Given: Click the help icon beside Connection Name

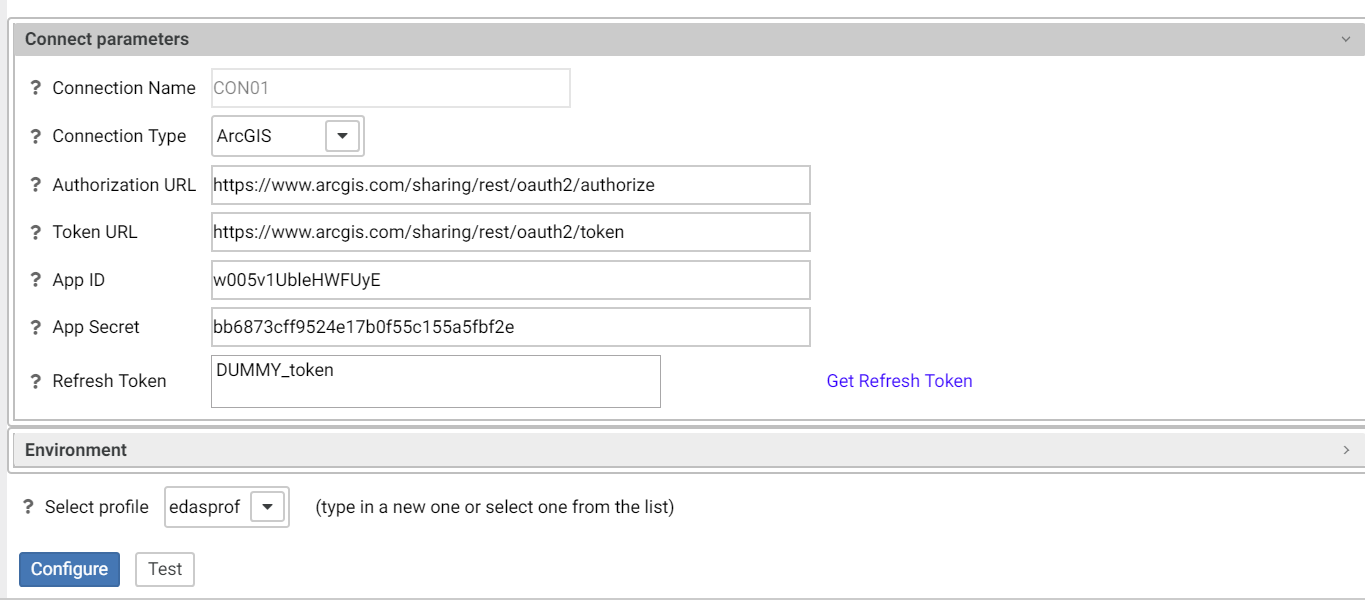Looking at the screenshot, I should [x=36, y=88].
